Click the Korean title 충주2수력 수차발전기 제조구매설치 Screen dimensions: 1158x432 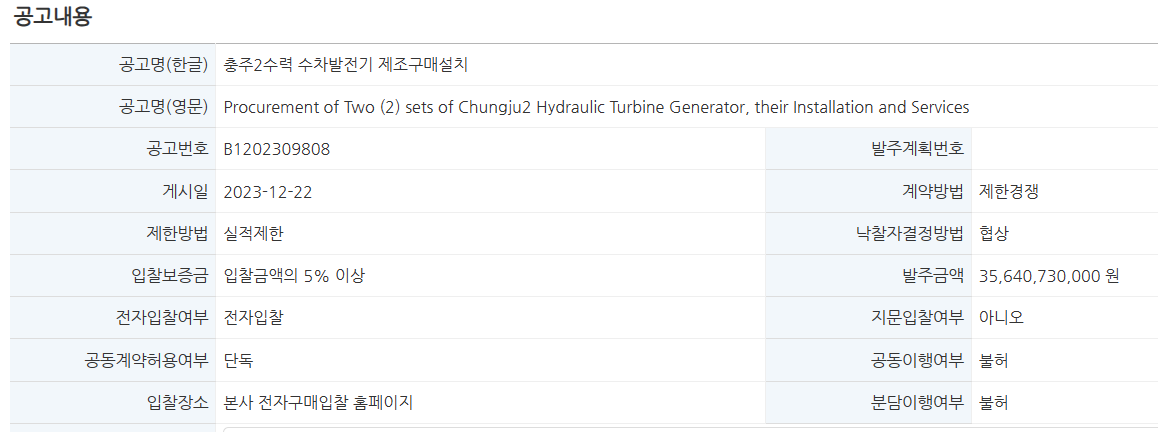click(346, 65)
